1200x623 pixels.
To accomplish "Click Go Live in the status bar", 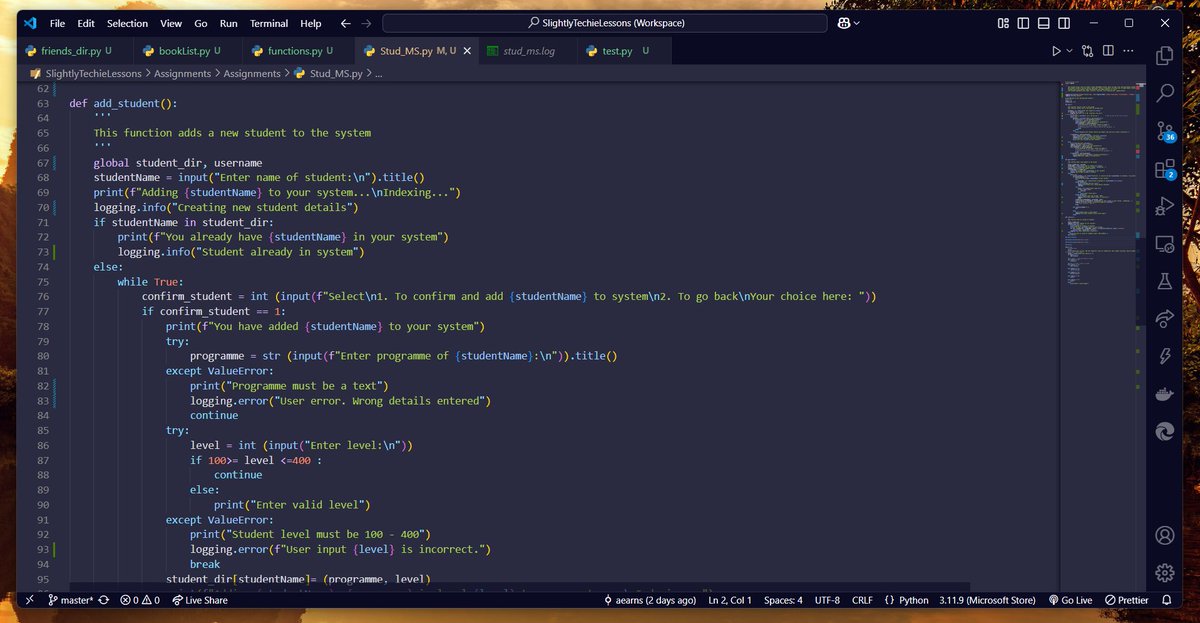I will point(1070,600).
